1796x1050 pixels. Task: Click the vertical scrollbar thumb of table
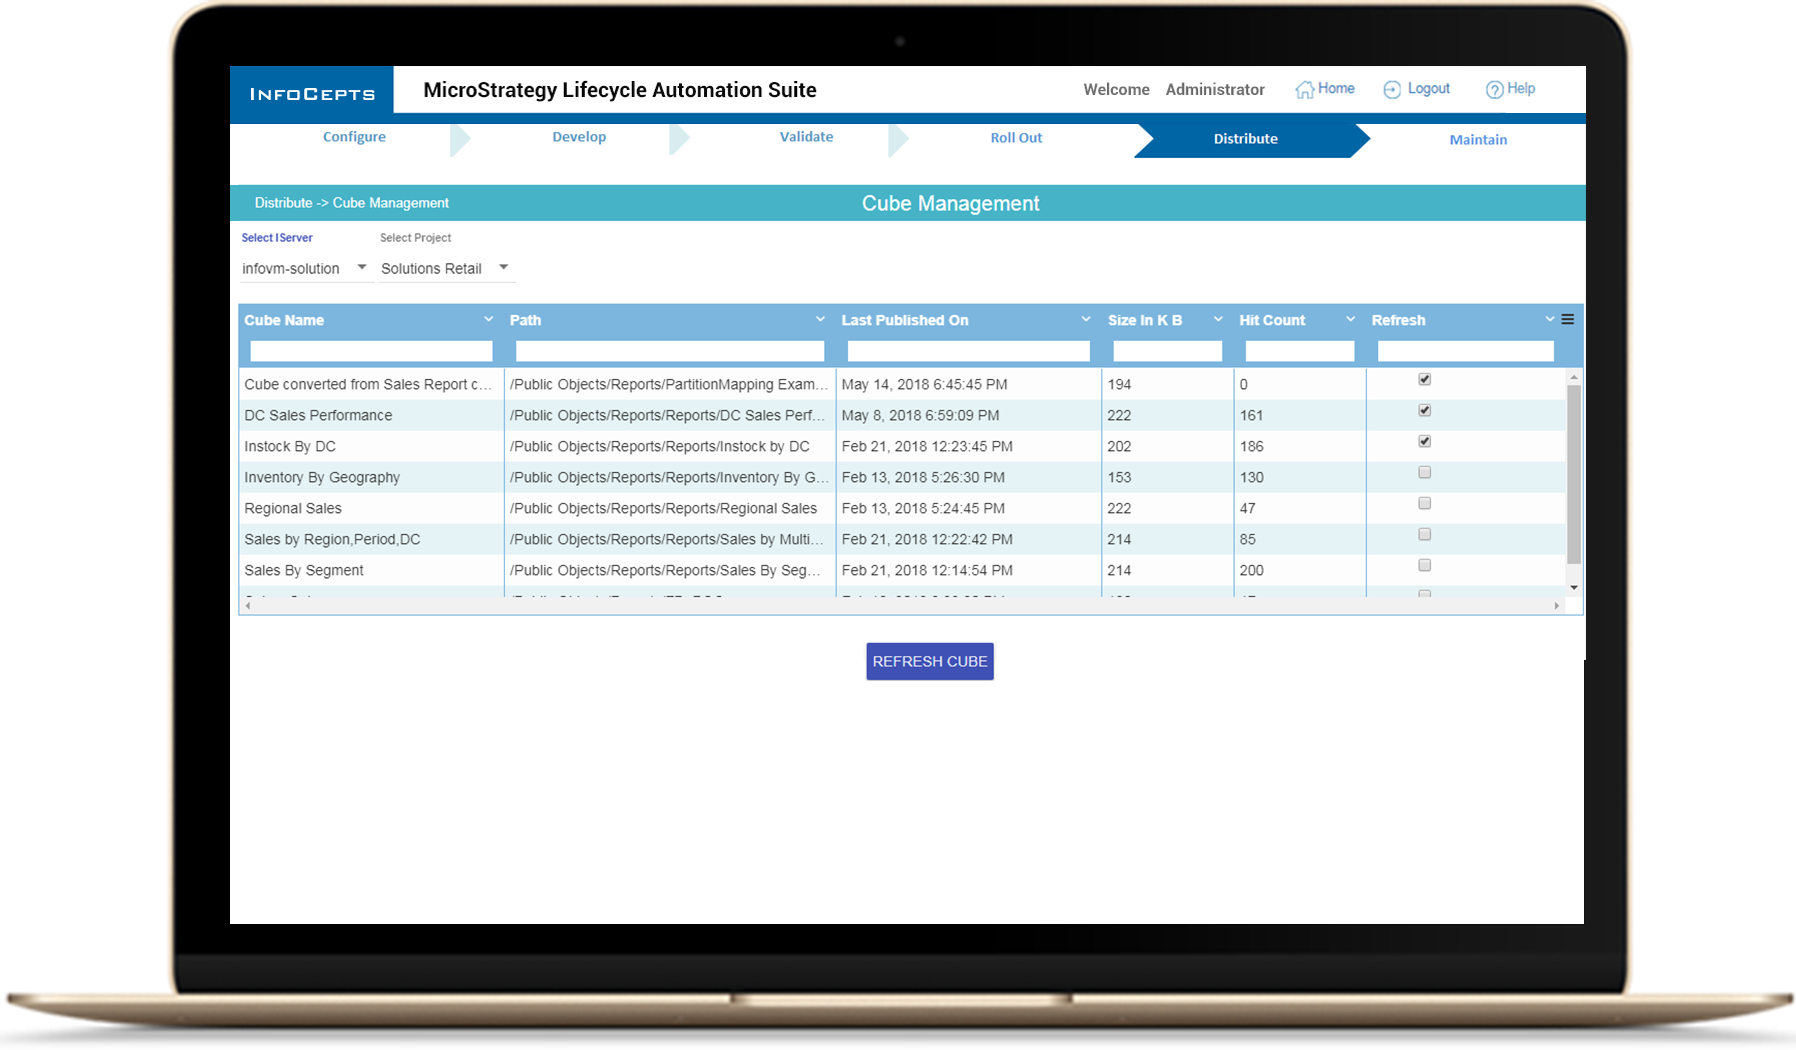(x=1574, y=475)
